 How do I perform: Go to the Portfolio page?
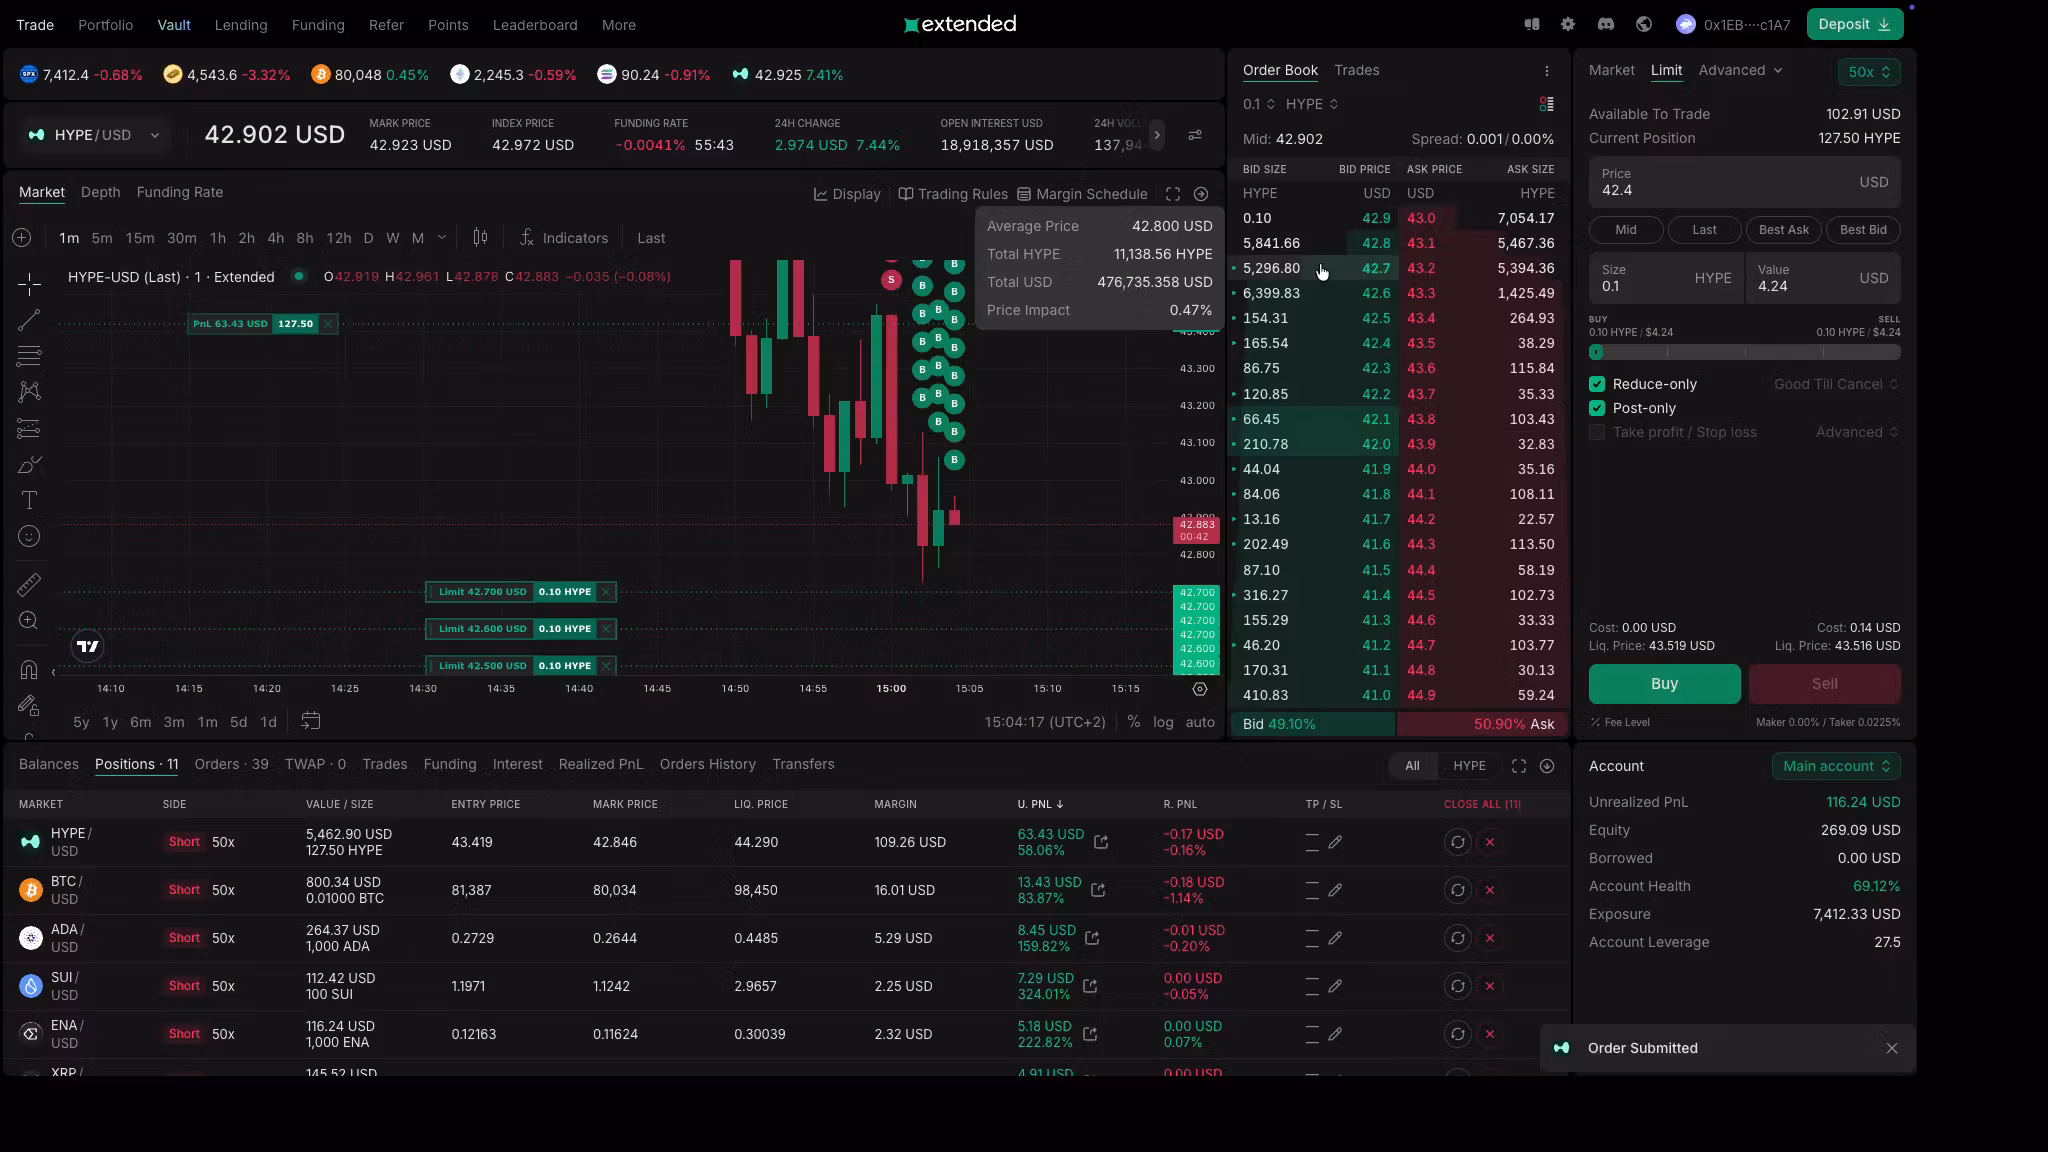(x=106, y=25)
